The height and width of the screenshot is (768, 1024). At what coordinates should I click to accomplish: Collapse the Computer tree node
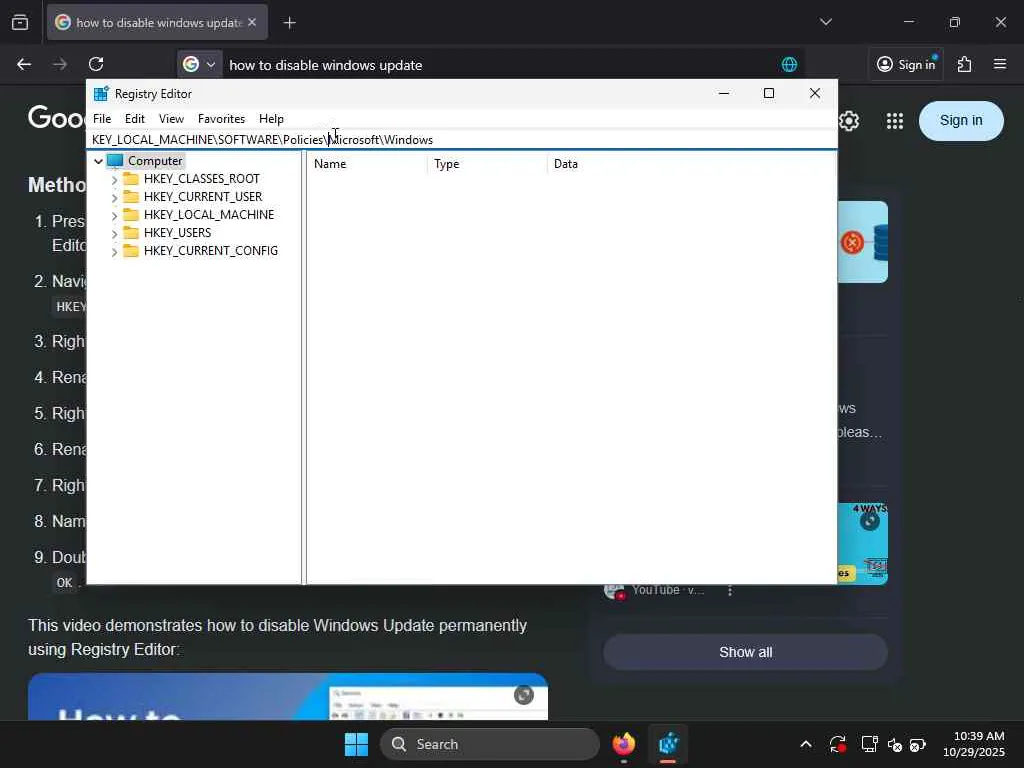99,161
